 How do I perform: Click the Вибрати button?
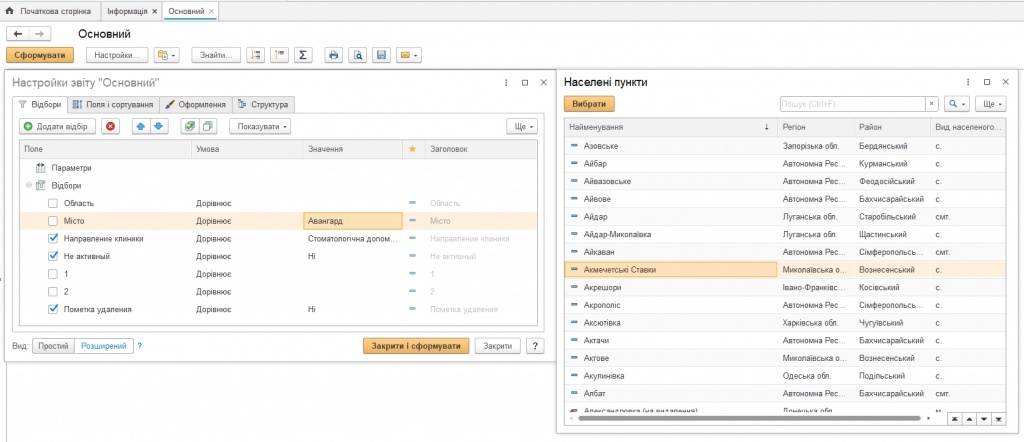coord(589,104)
